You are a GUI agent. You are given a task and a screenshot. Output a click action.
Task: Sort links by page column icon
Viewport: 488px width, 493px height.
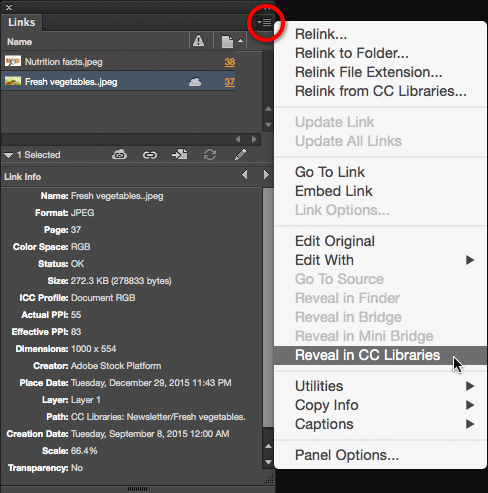pos(227,42)
